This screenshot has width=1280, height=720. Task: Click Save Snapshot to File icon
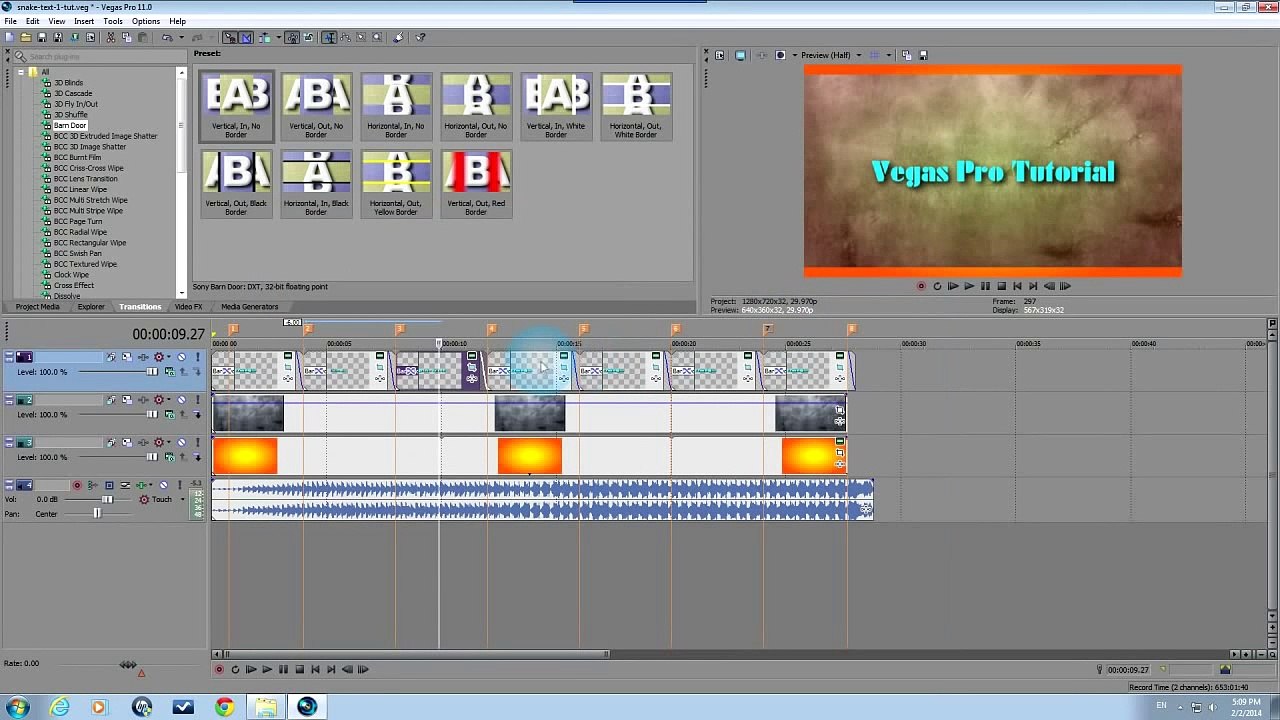click(923, 55)
